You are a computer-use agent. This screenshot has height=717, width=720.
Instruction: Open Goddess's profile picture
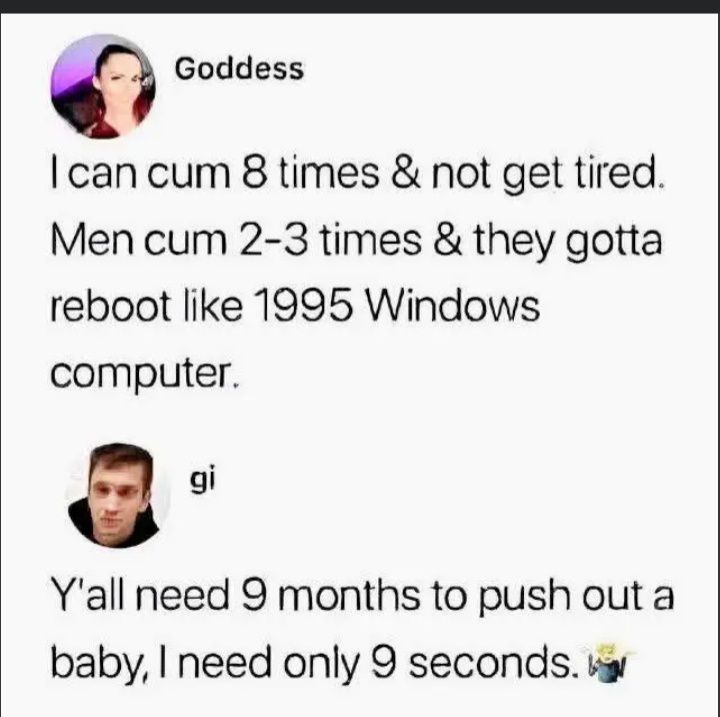tap(103, 86)
